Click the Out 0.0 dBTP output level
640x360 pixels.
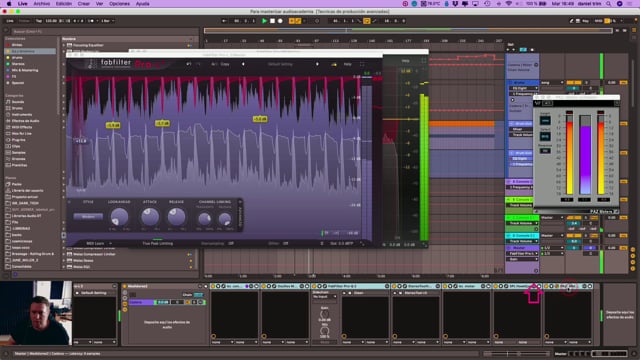pyautogui.click(x=342, y=243)
